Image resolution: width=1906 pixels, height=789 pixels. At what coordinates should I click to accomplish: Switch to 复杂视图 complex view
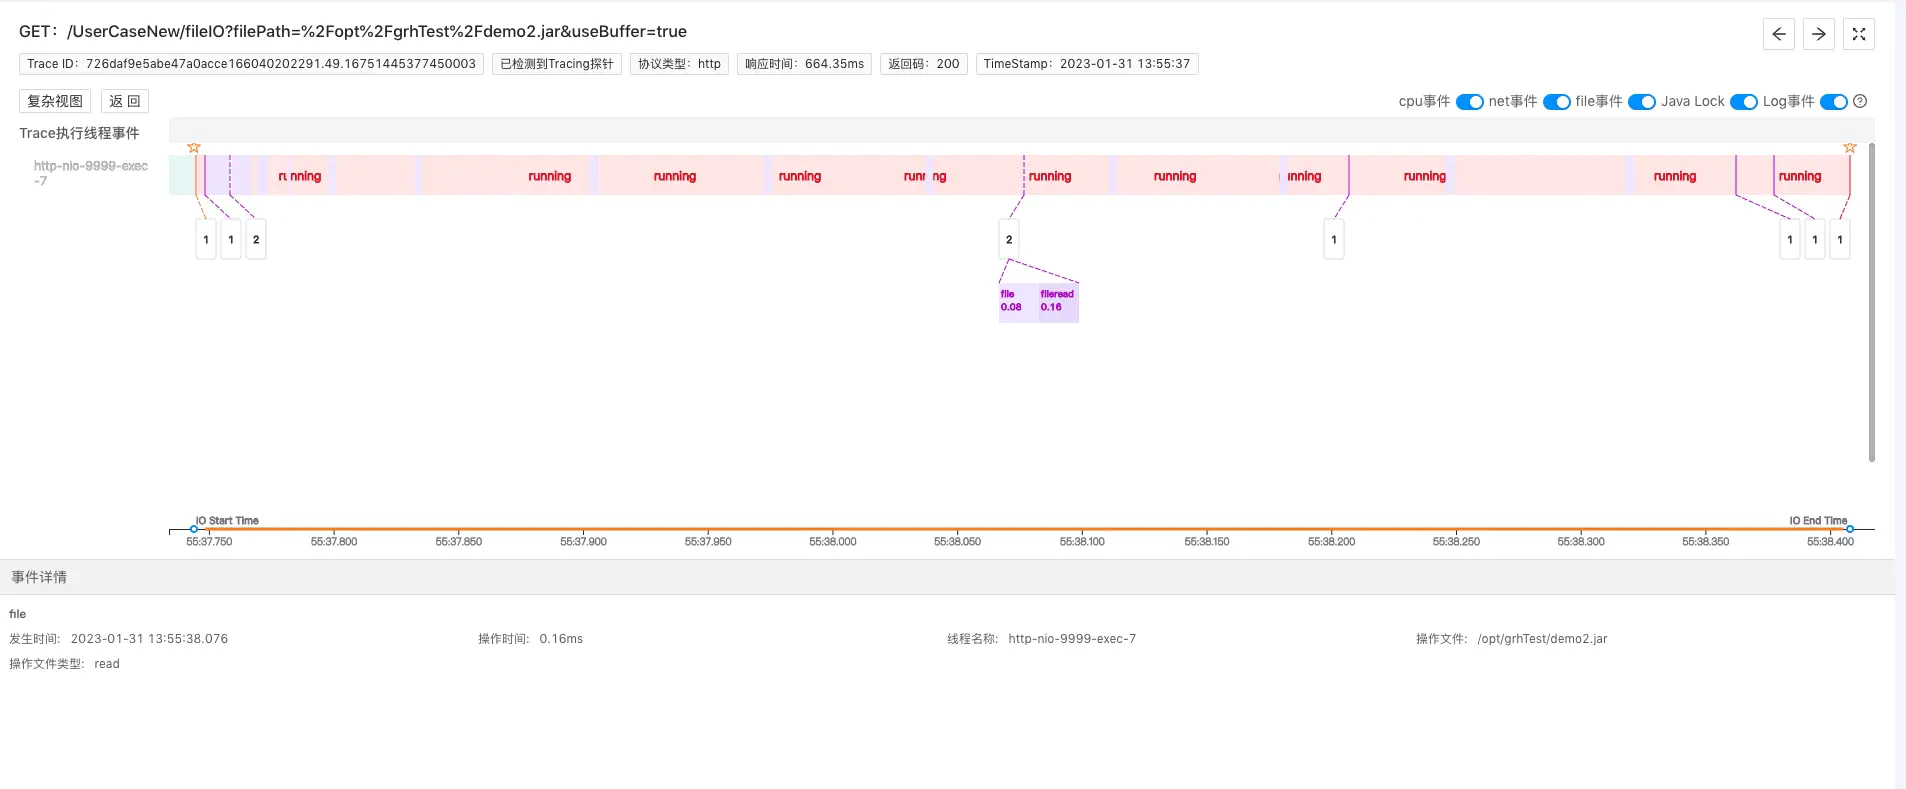tap(55, 101)
